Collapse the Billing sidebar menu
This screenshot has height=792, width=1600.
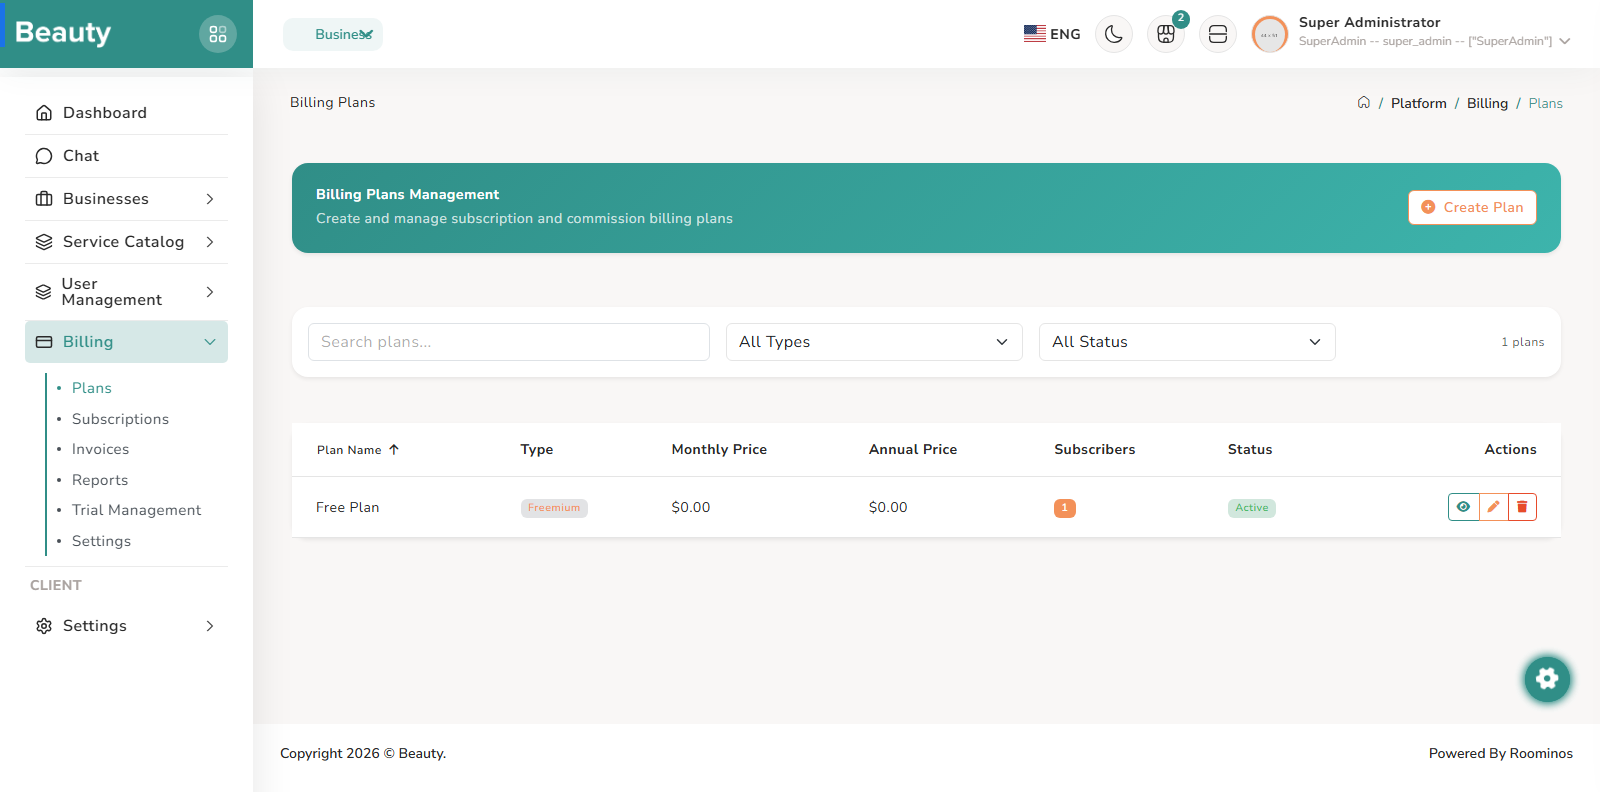(x=126, y=342)
